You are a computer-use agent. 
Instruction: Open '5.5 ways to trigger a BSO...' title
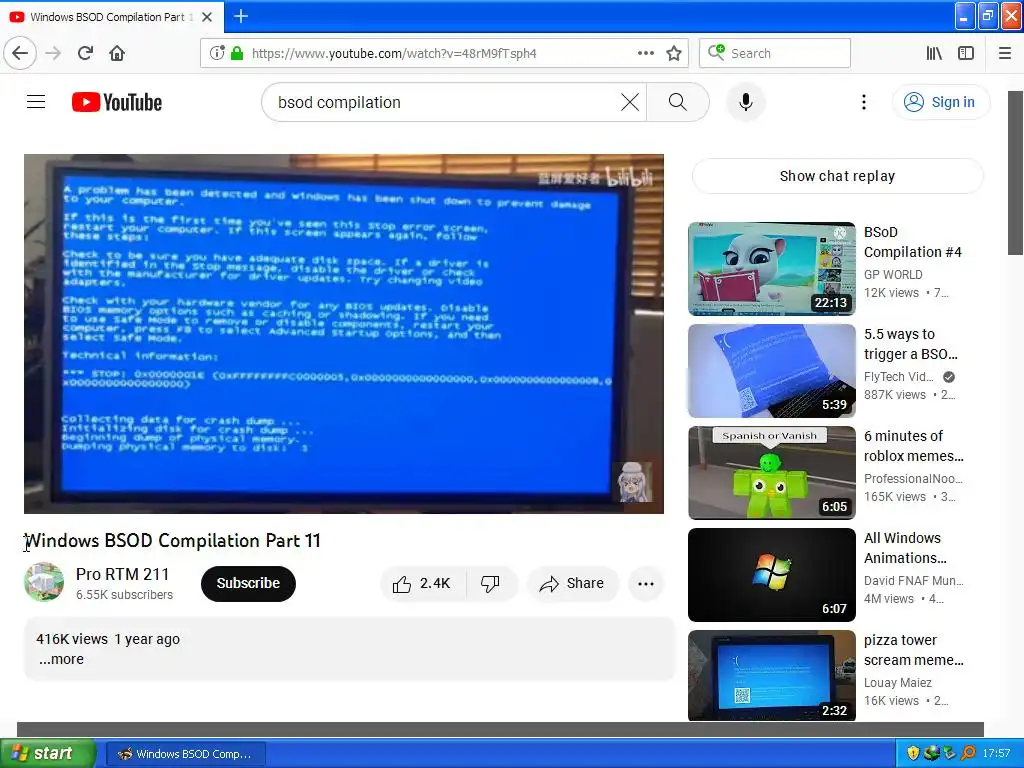point(910,344)
